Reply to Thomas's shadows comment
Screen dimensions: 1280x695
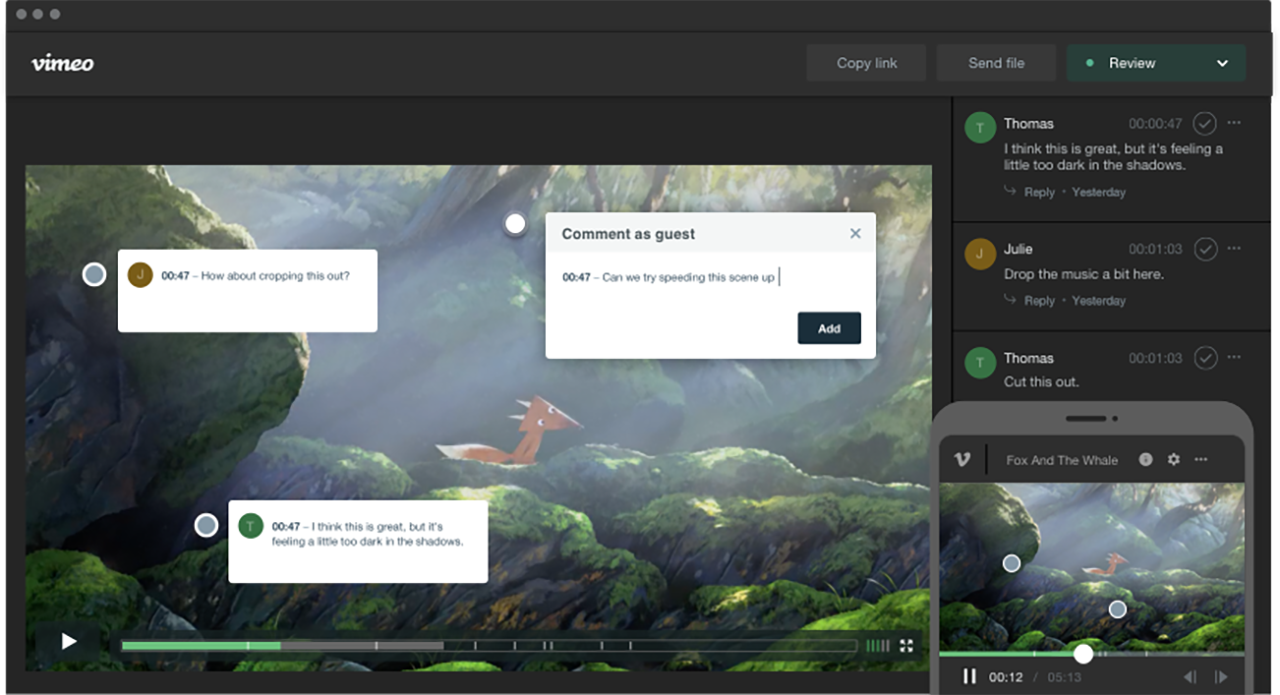[x=1039, y=192]
